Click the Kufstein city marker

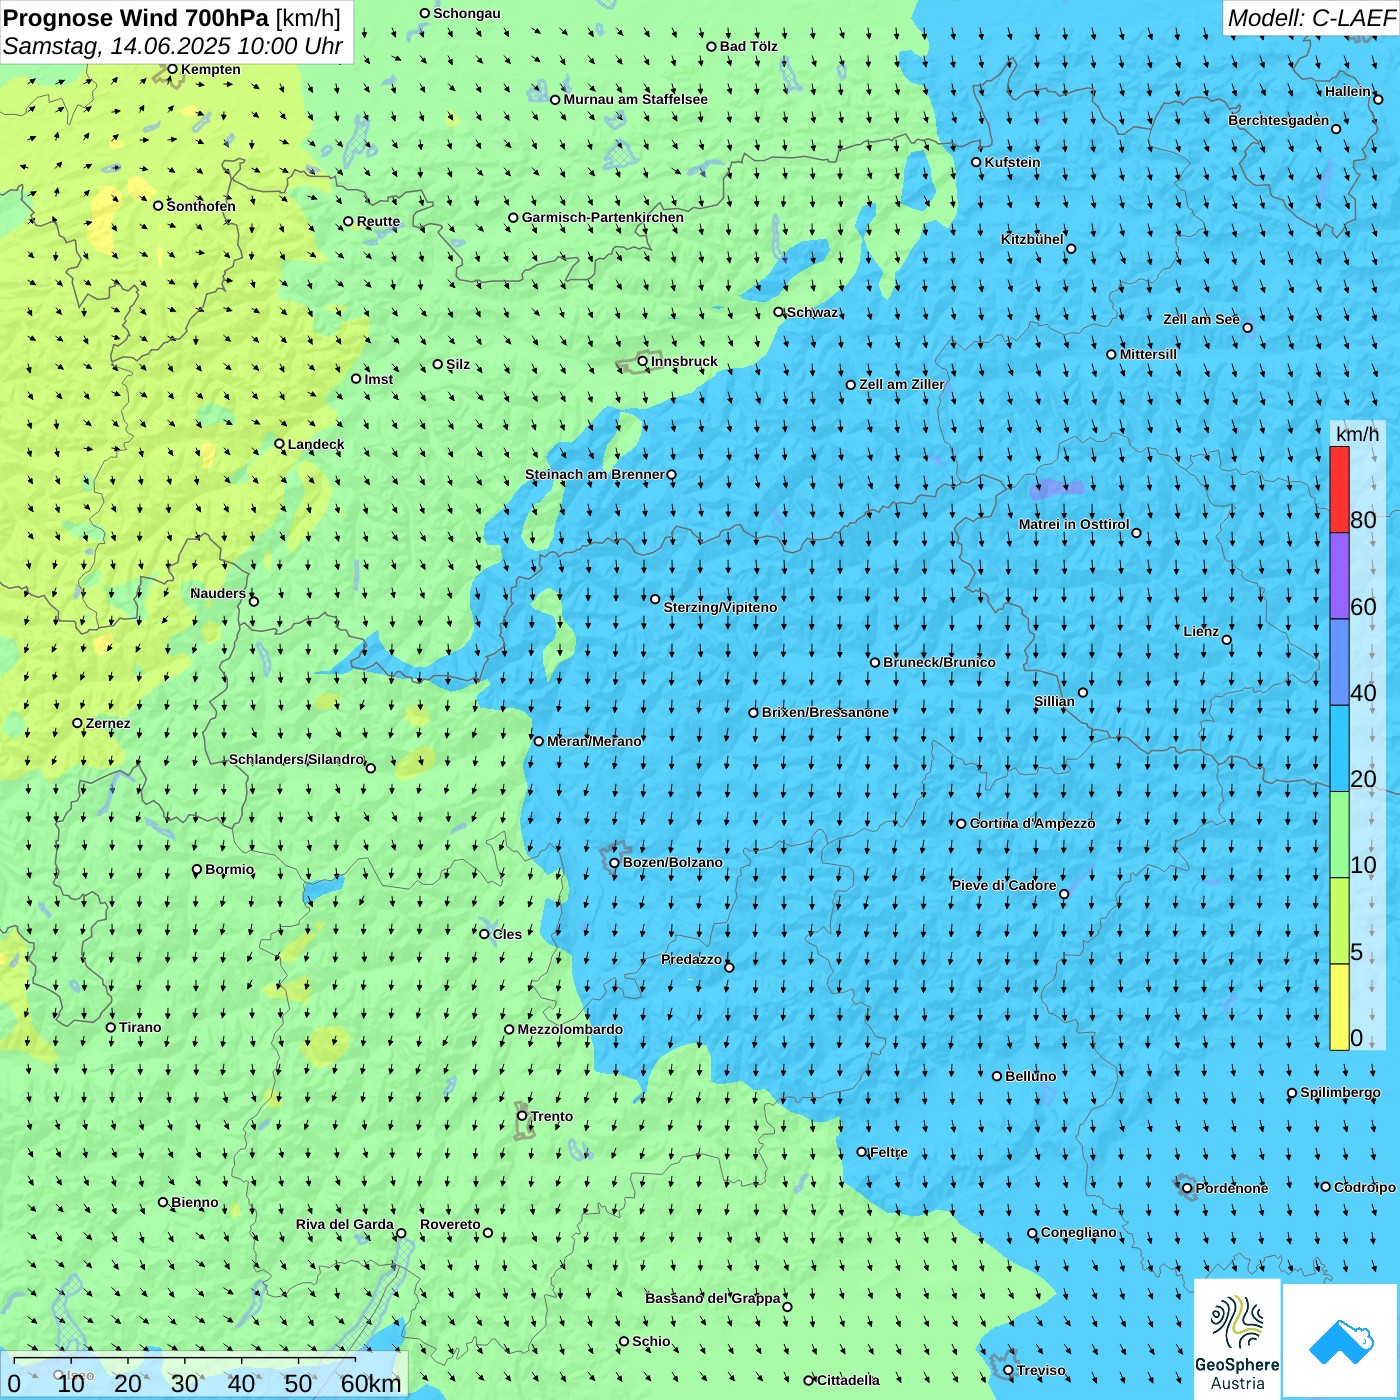click(977, 162)
